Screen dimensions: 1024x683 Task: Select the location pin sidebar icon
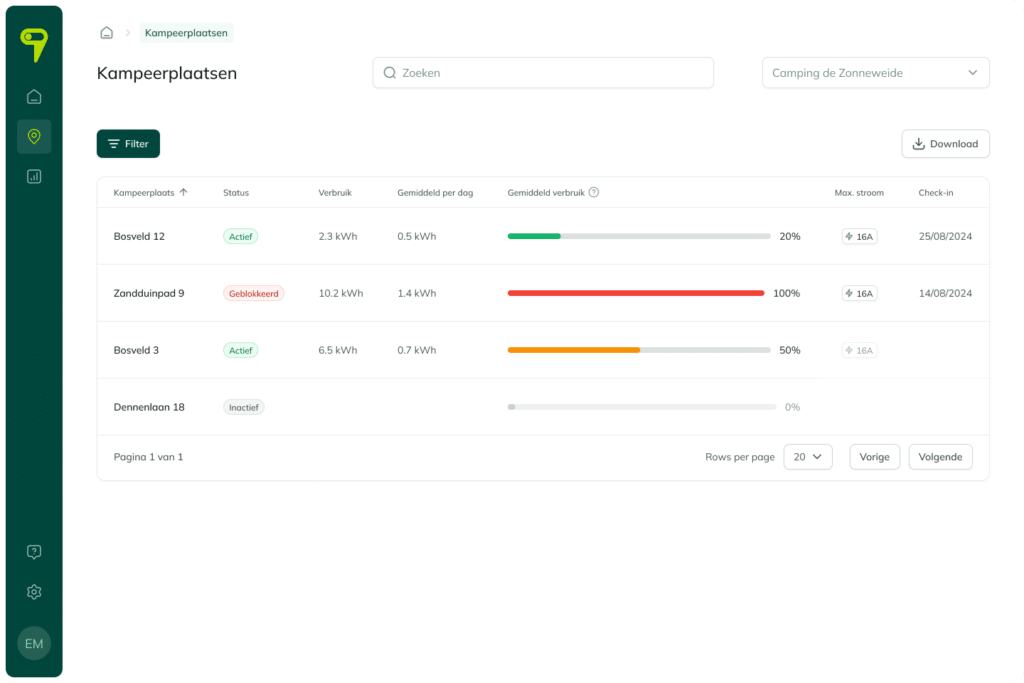[x=34, y=136]
